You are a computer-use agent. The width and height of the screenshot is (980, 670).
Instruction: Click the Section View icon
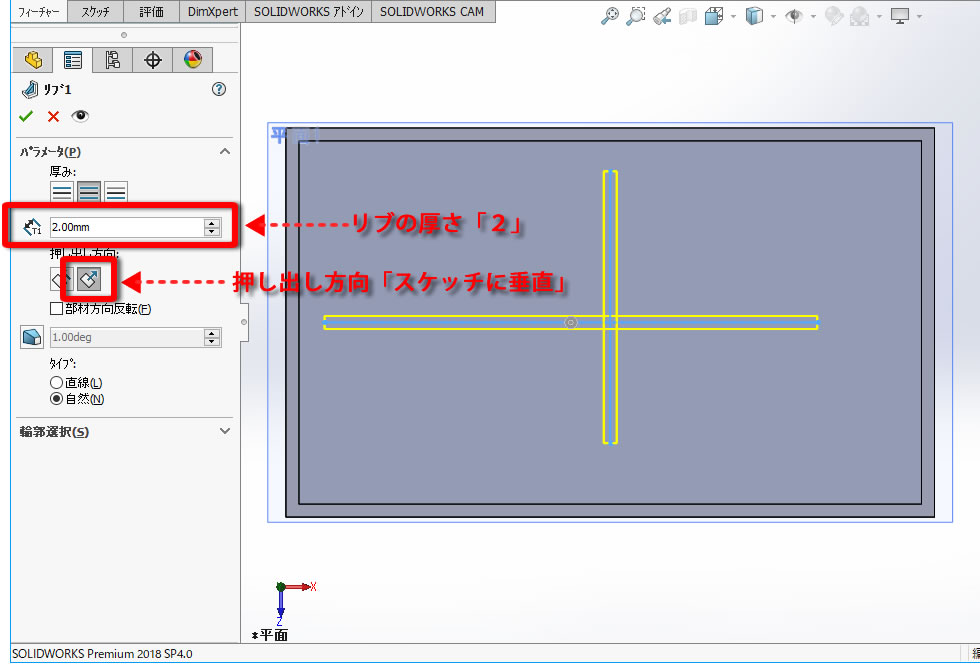coord(688,16)
